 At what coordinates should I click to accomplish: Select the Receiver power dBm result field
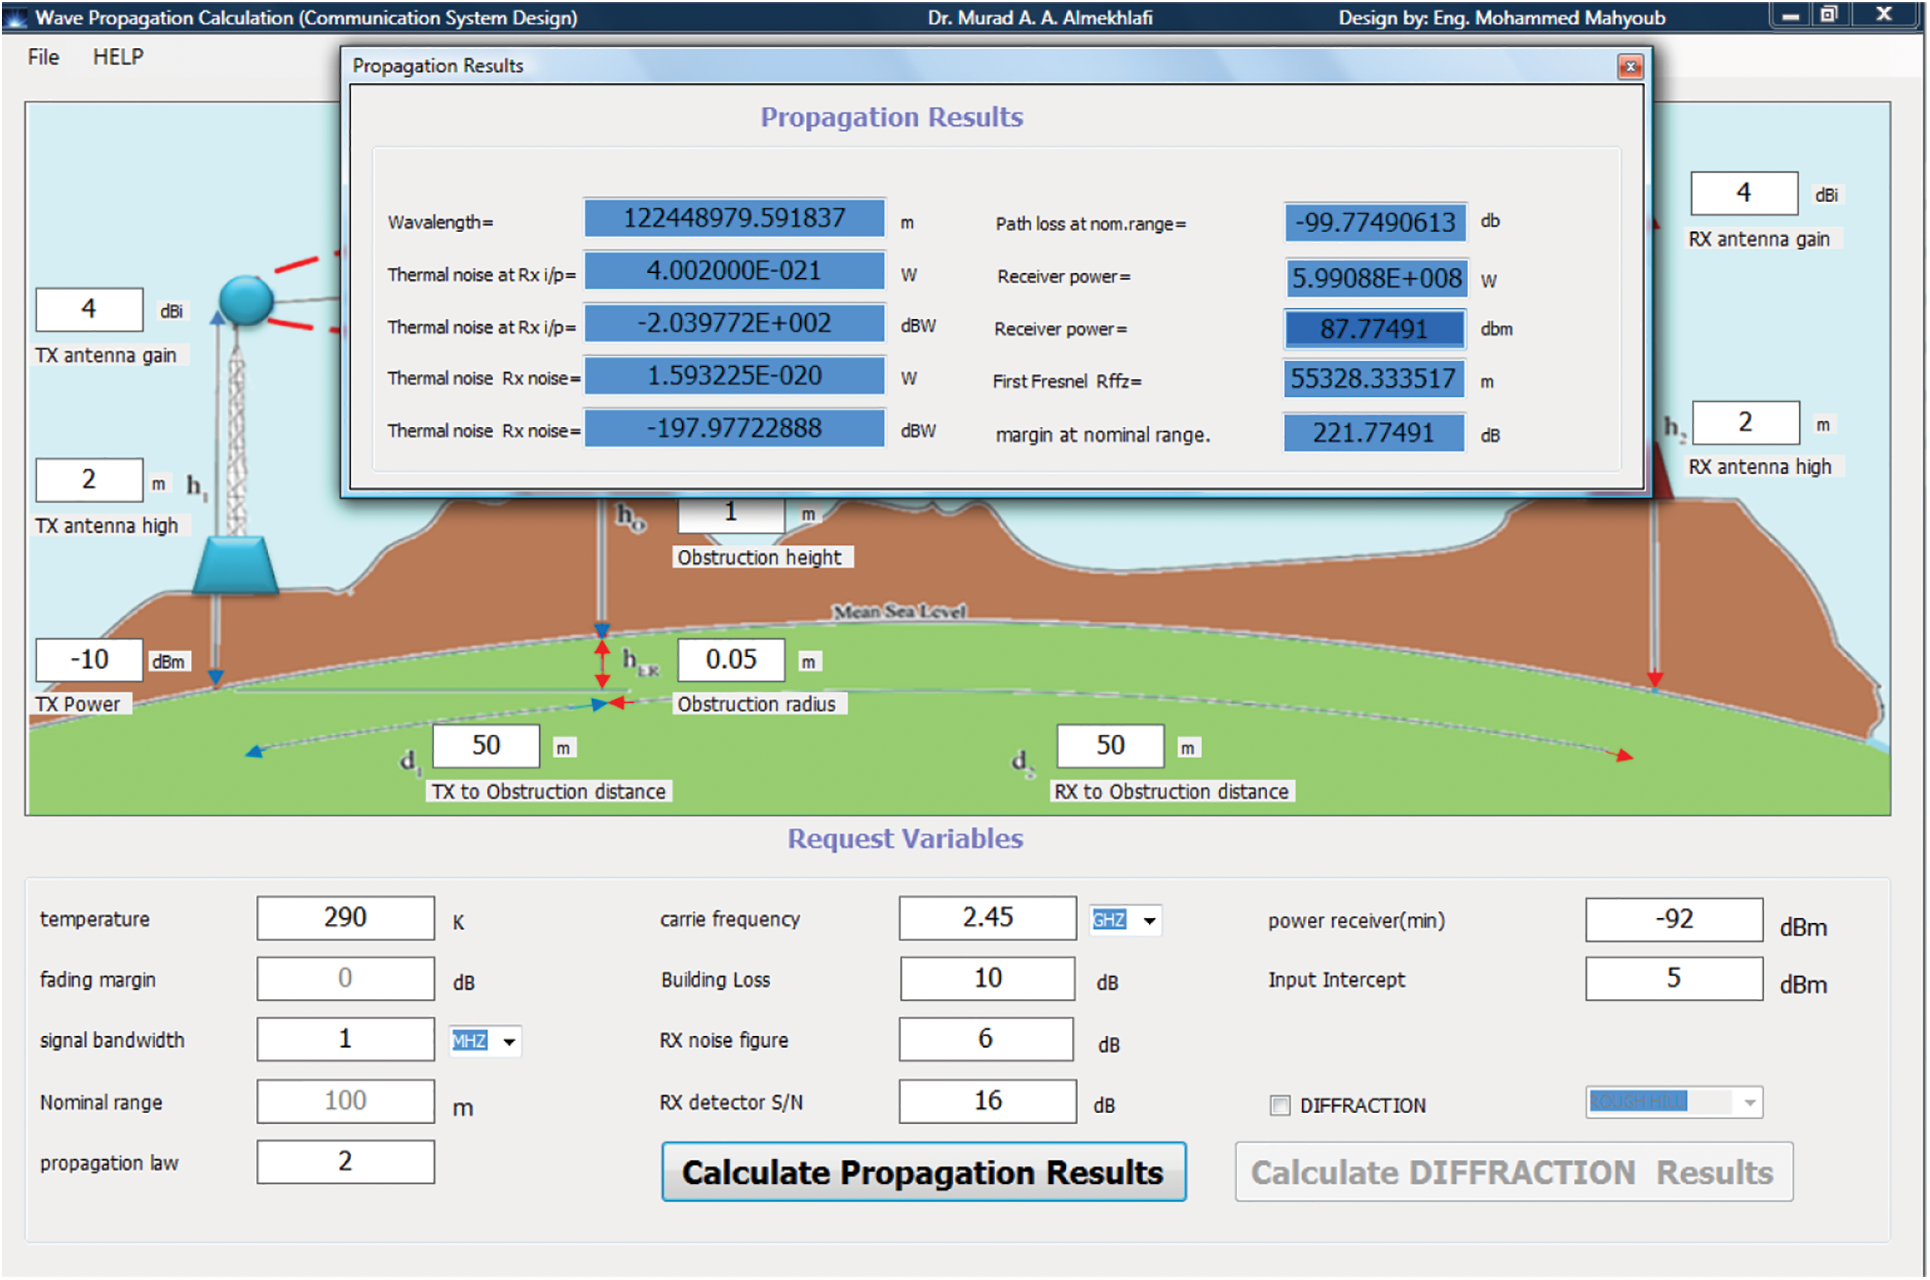(1373, 329)
